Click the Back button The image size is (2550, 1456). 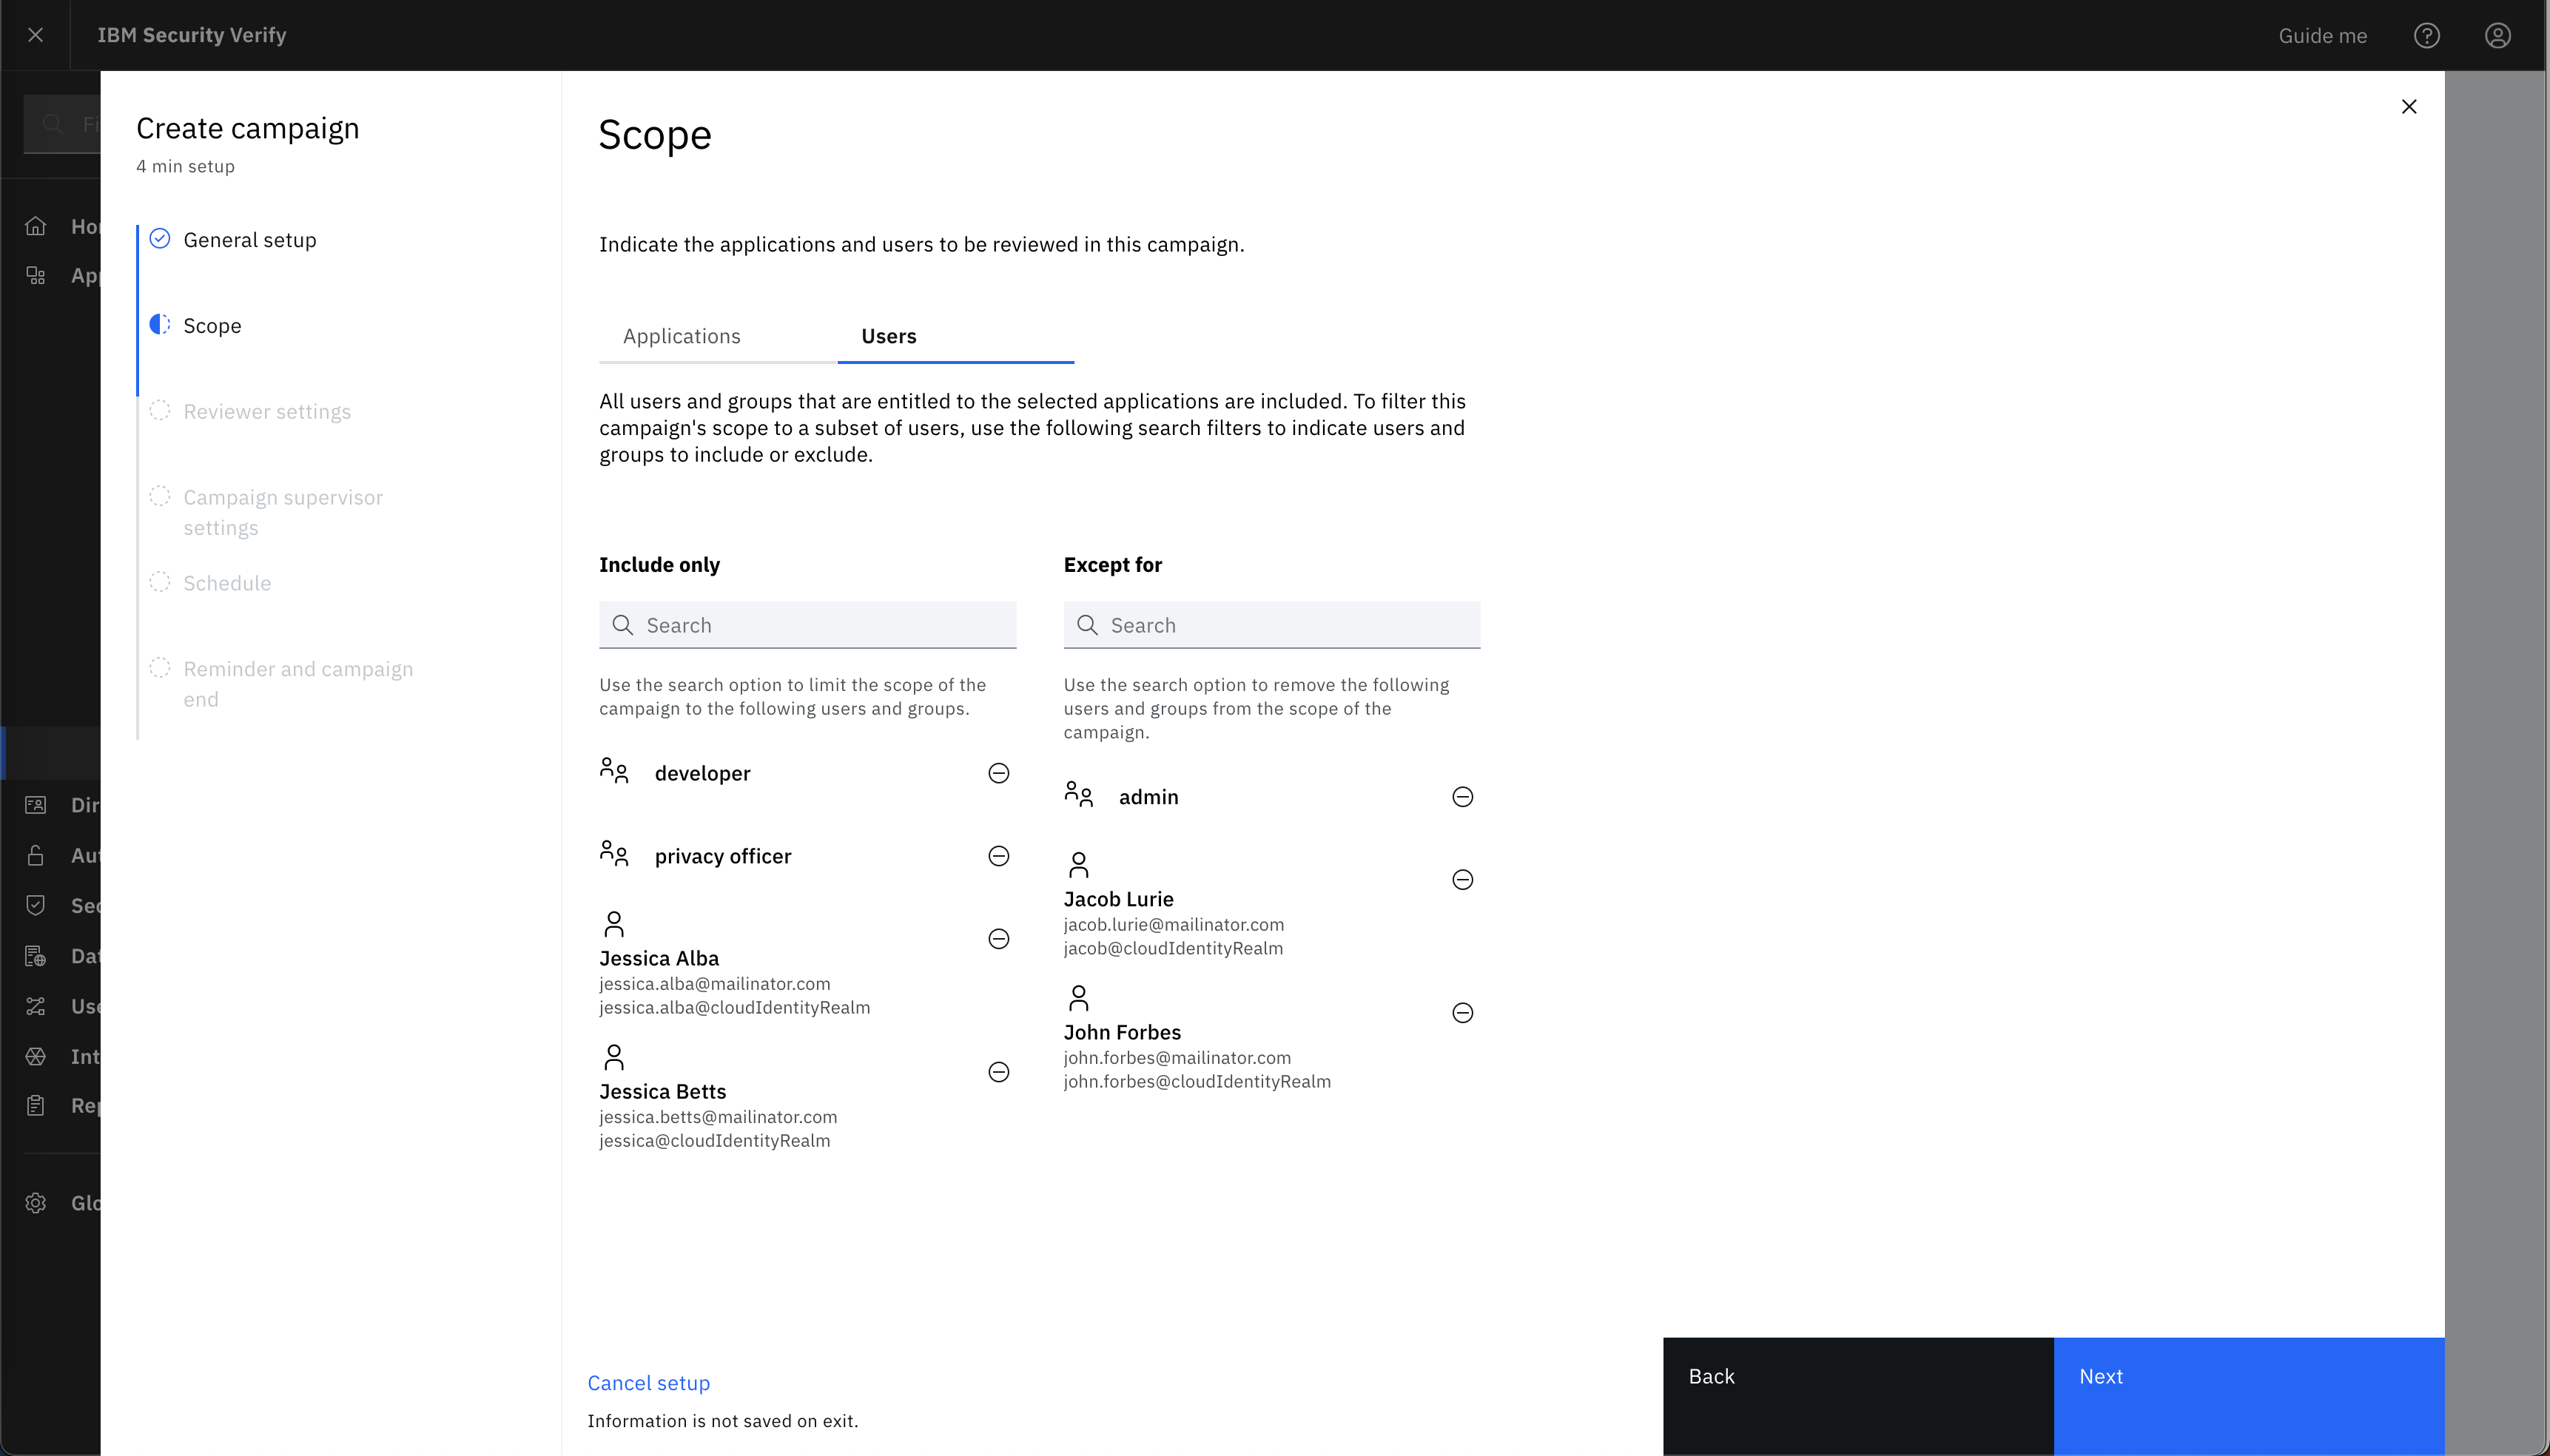1858,1396
